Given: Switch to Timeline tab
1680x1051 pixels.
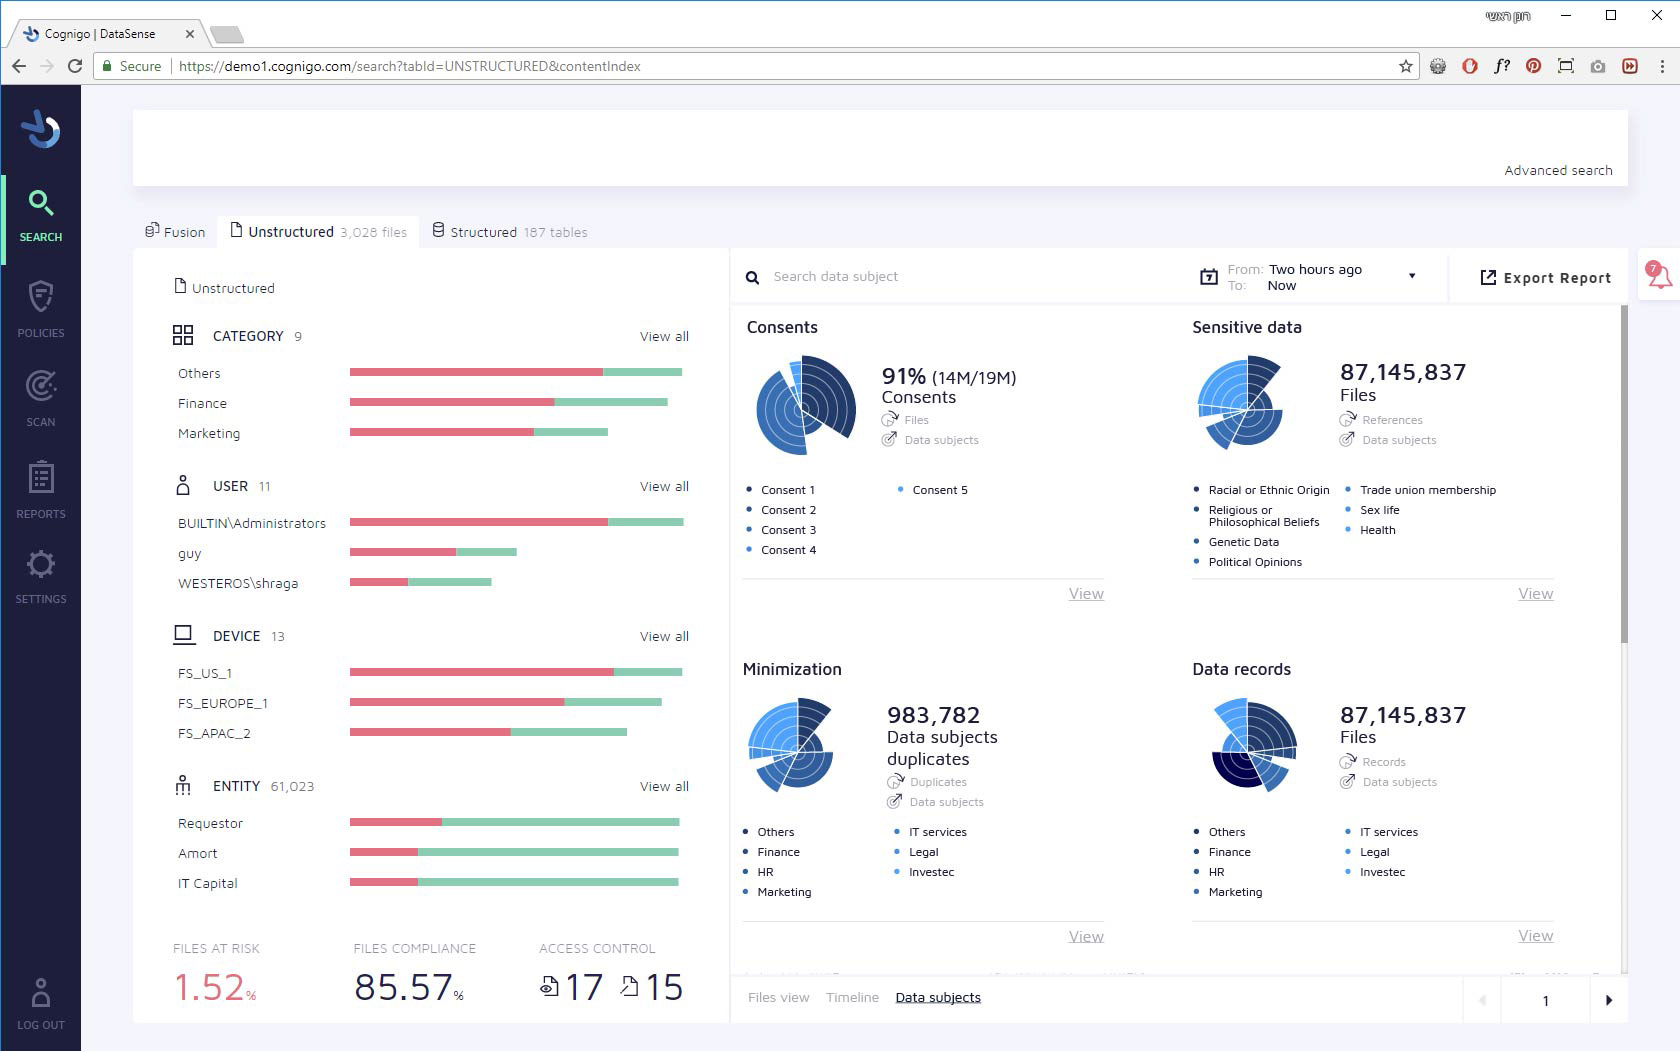Looking at the screenshot, I should click(852, 998).
